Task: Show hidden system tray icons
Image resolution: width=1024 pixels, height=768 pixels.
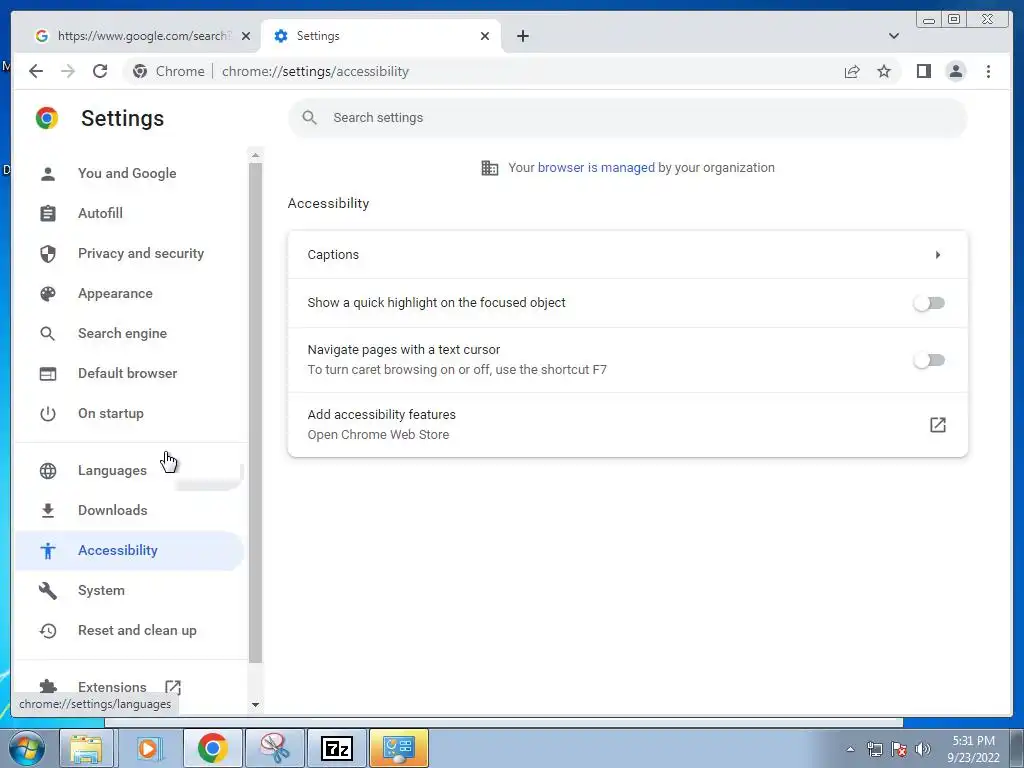Action: (x=850, y=749)
